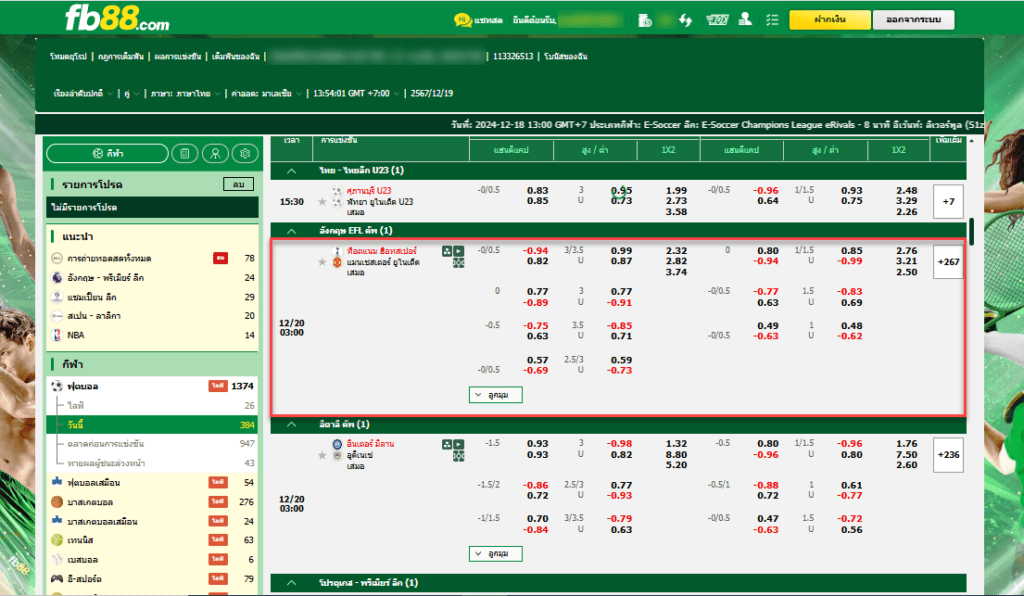
Task: Click the transfer arrows icon in the header
Action: 685,20
